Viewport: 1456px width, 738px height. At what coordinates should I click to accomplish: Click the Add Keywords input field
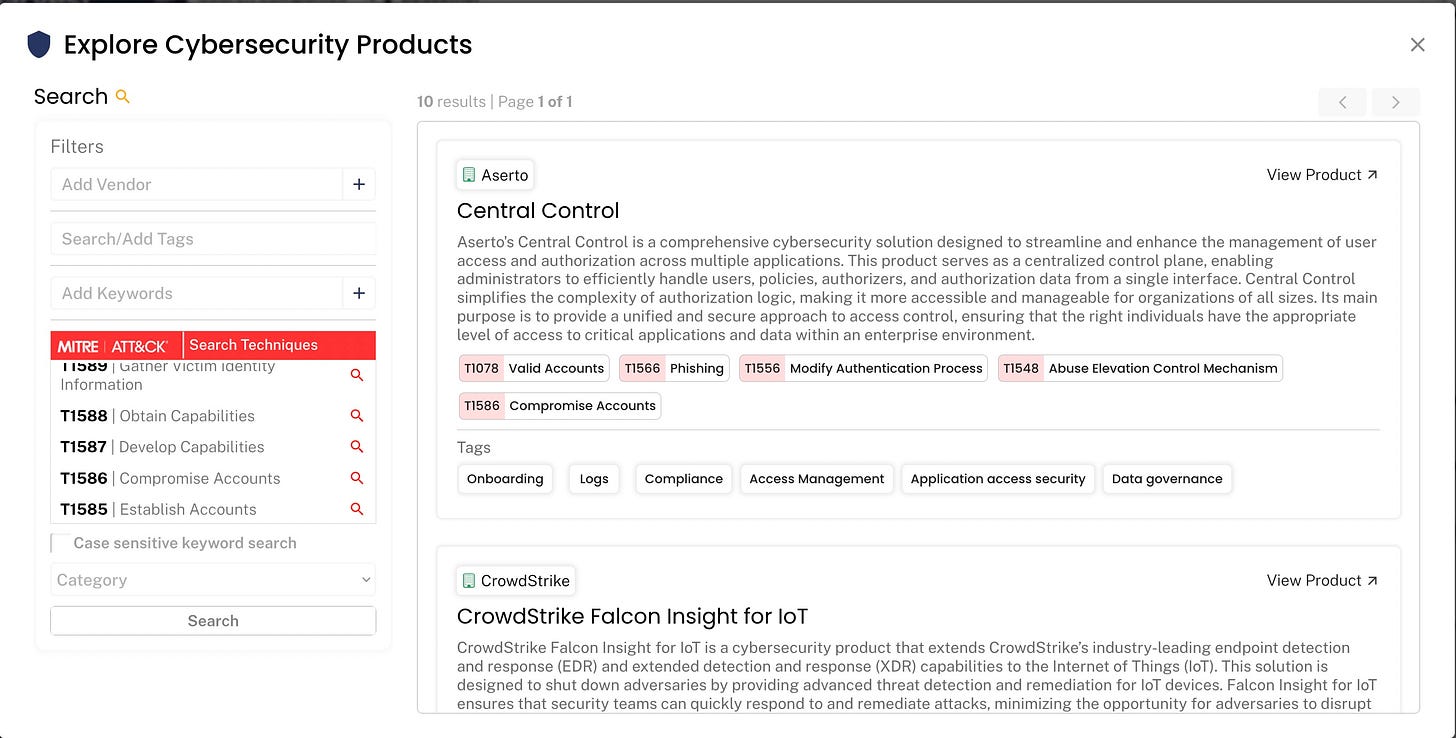tap(196, 293)
